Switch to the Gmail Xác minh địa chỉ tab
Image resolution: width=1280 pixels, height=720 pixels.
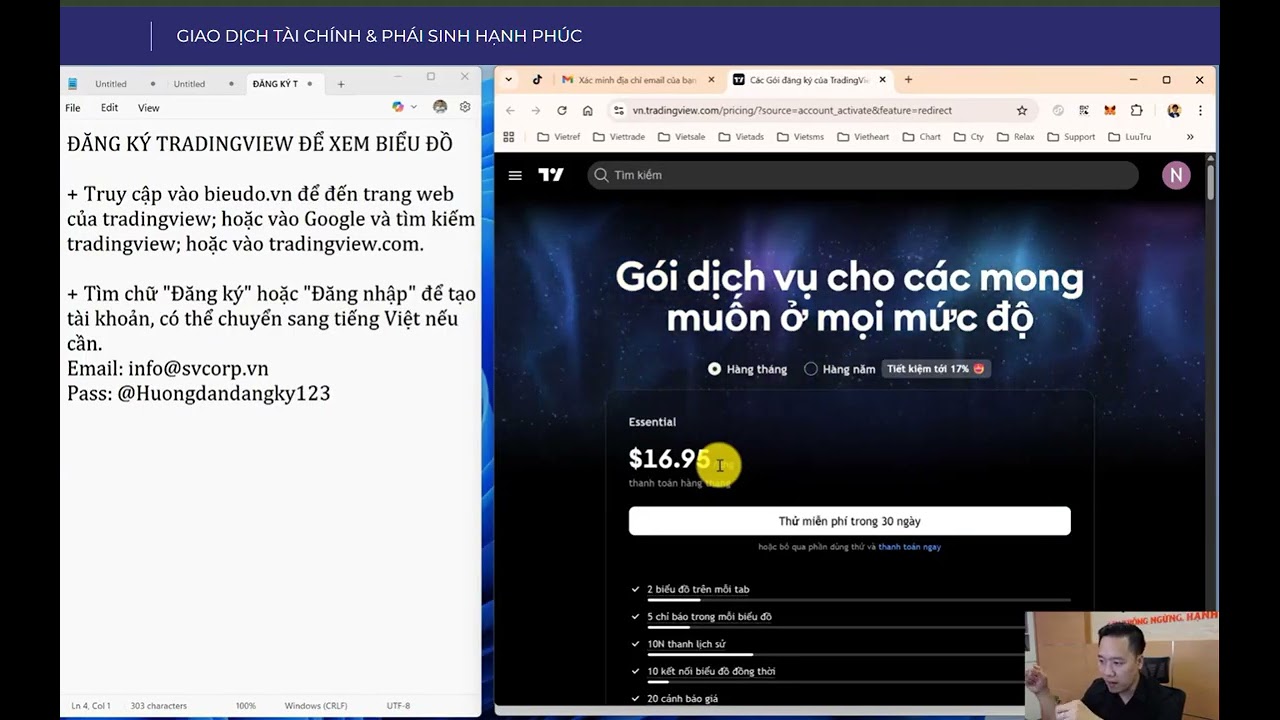point(637,80)
